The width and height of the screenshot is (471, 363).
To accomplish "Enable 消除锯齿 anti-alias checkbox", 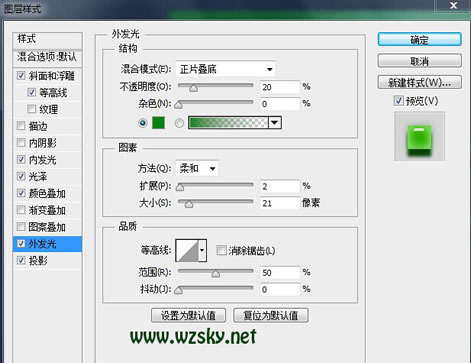I will [221, 250].
